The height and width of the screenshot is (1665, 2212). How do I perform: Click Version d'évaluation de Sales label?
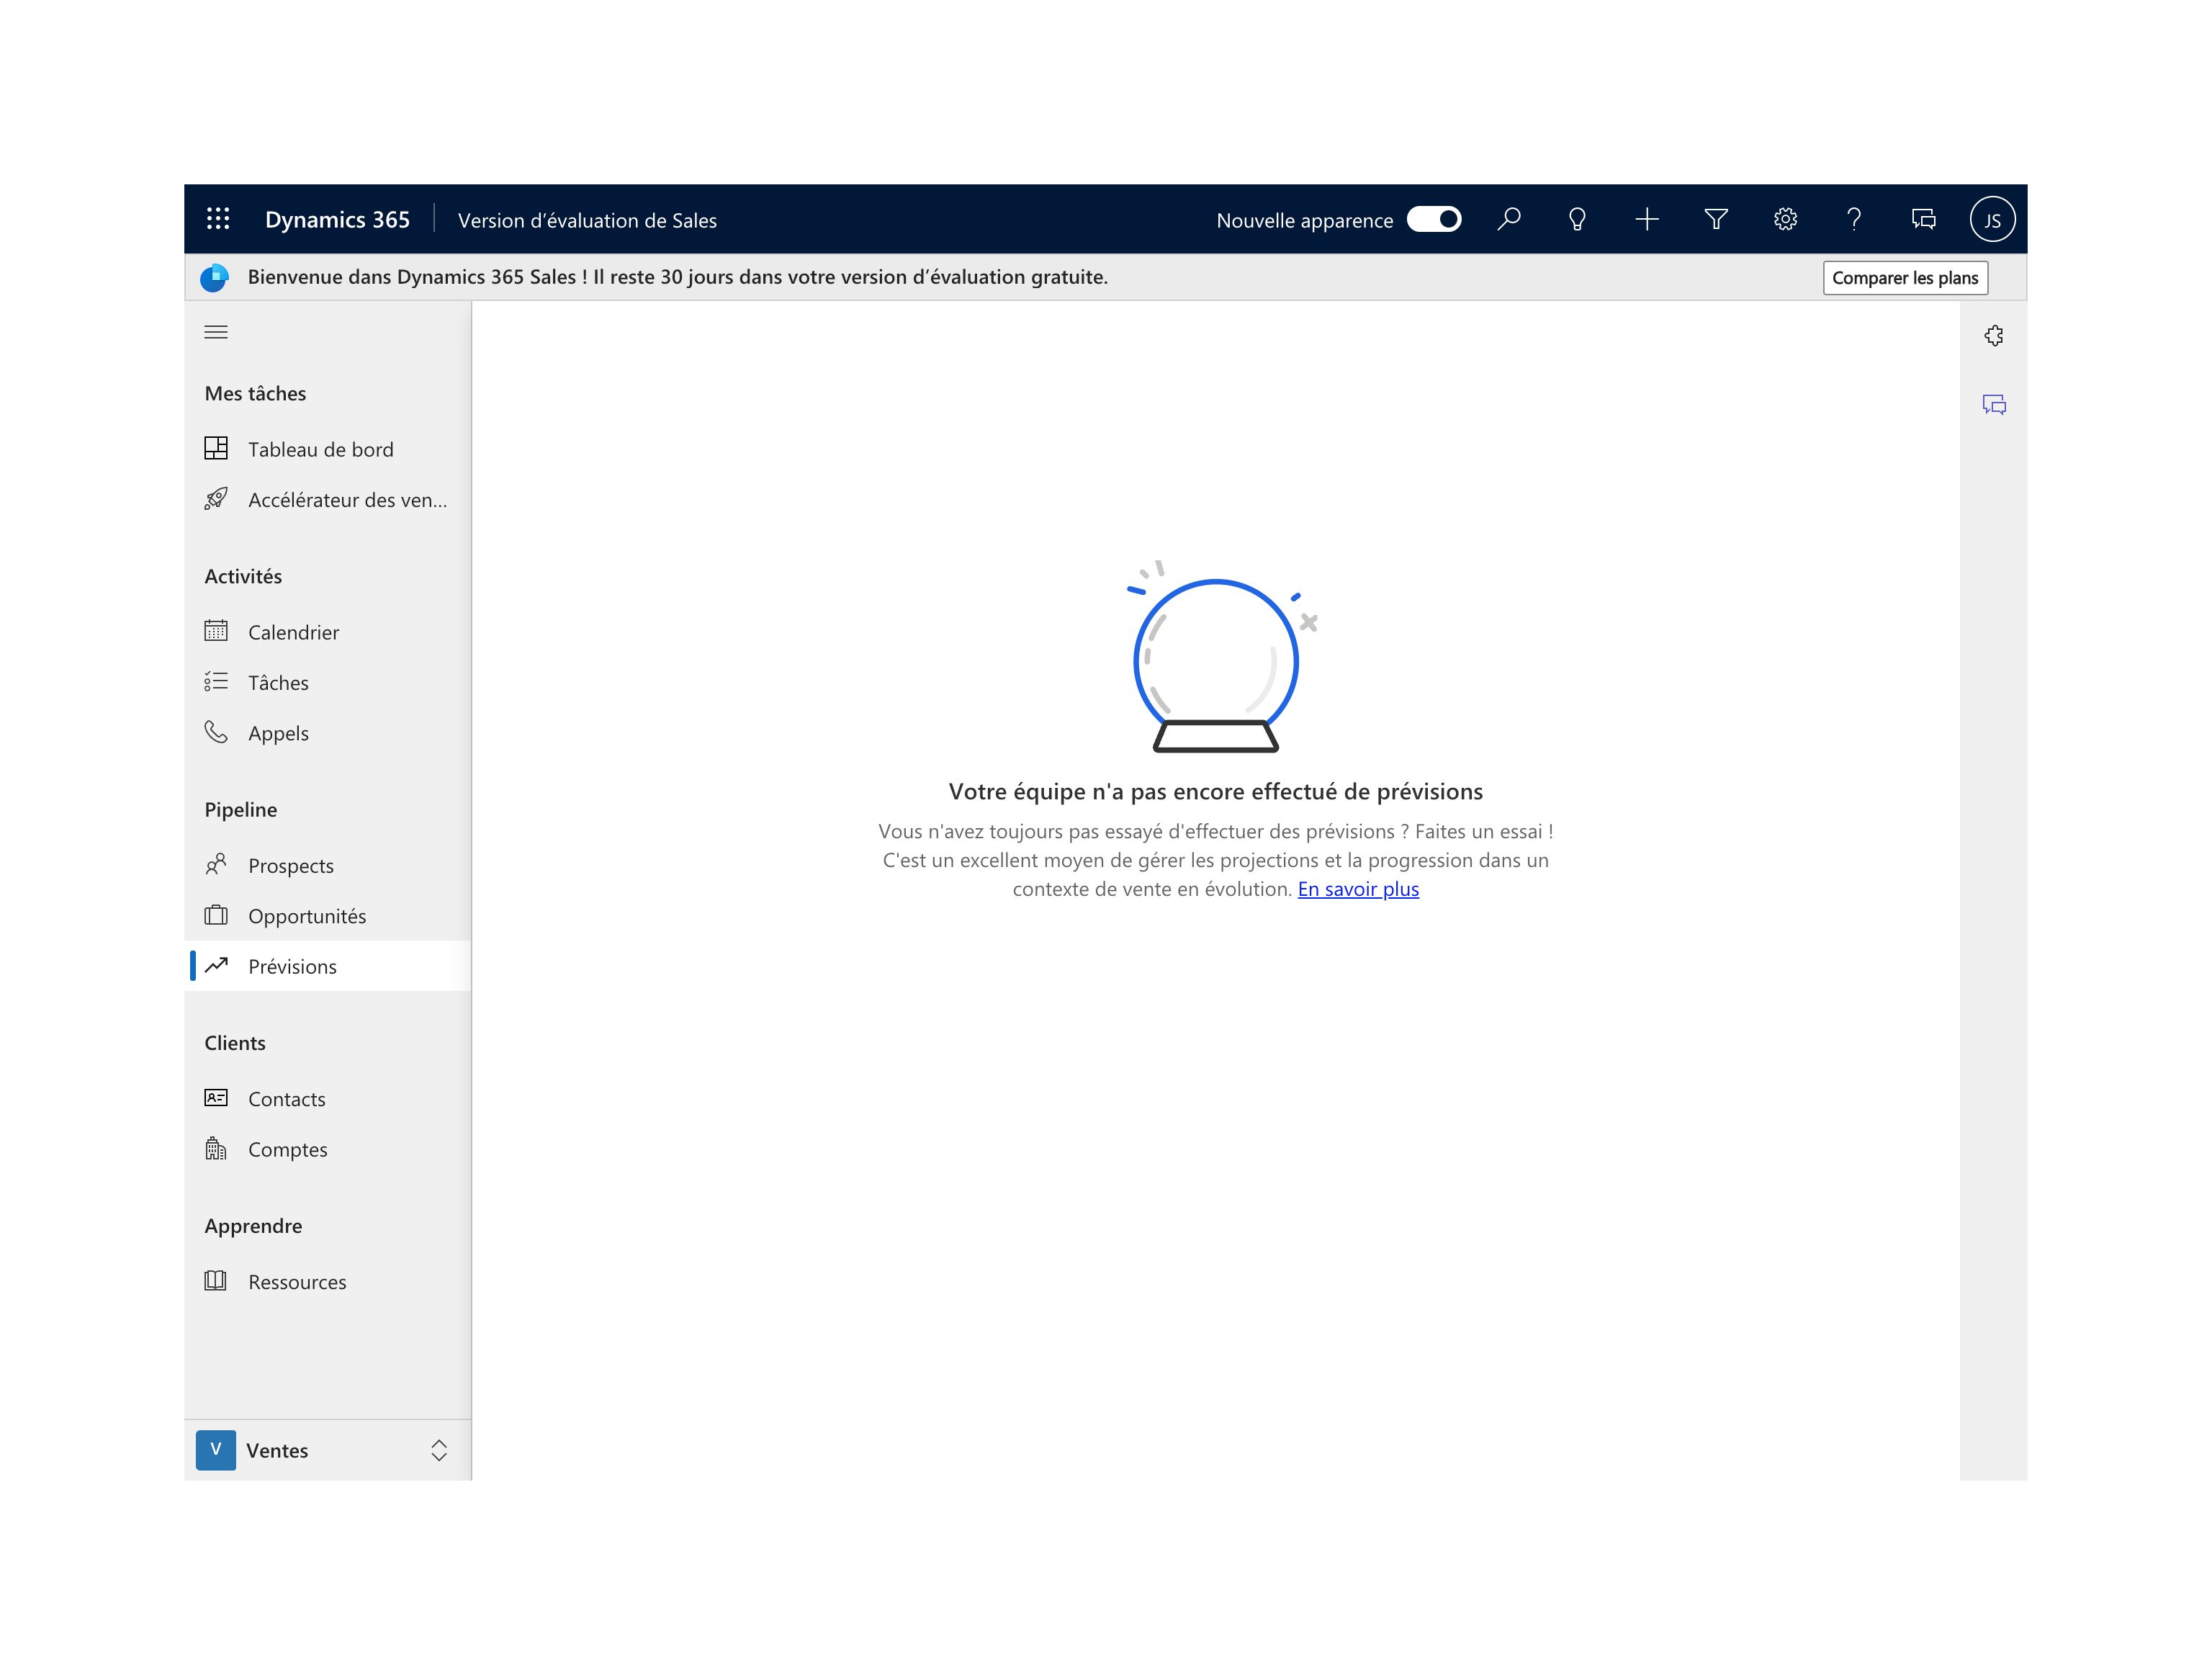click(x=587, y=221)
